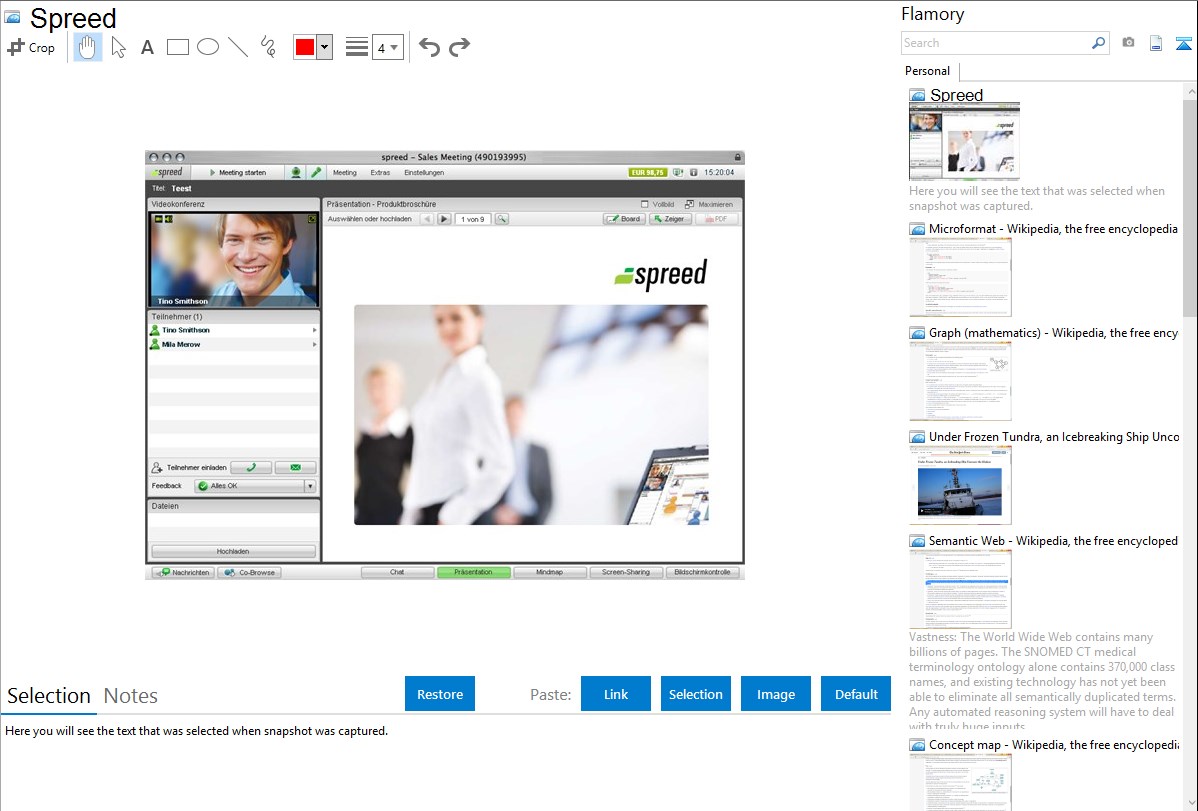Viewport: 1198px width, 811px height.
Task: Click the email invite button
Action: tap(296, 468)
